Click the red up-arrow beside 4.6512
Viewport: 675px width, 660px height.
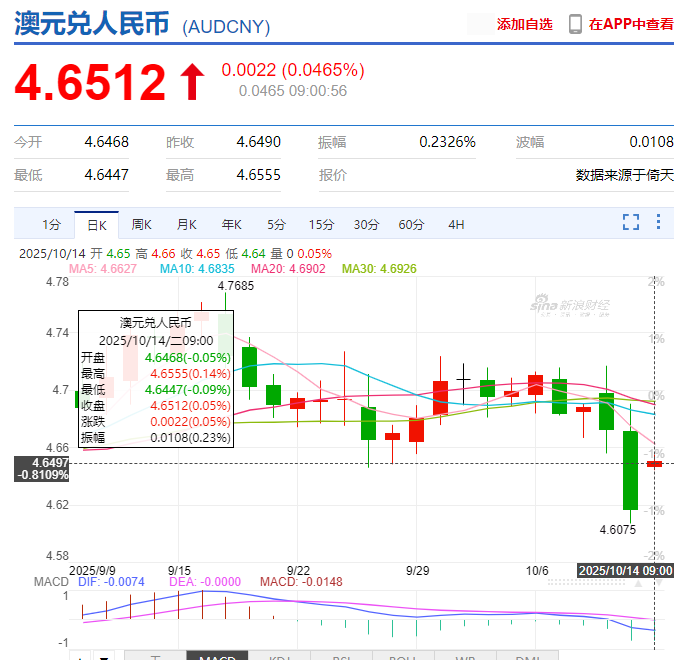click(190, 82)
